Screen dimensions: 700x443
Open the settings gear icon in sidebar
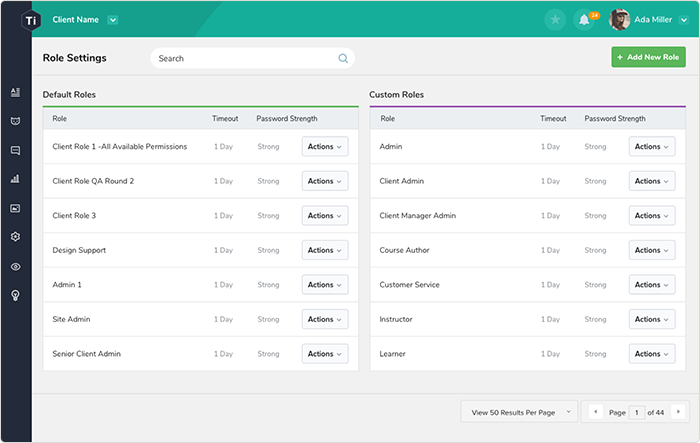(15, 237)
